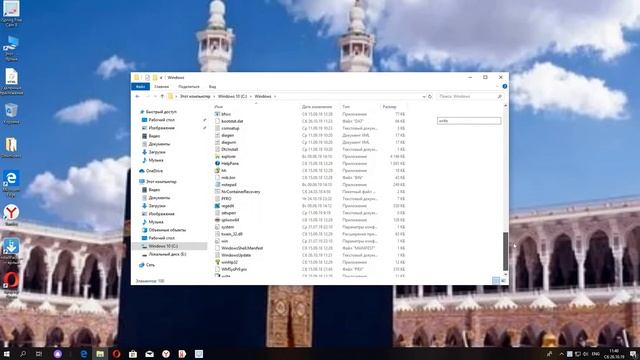
Task: Open taskbar search magnifier
Action: coord(23,354)
